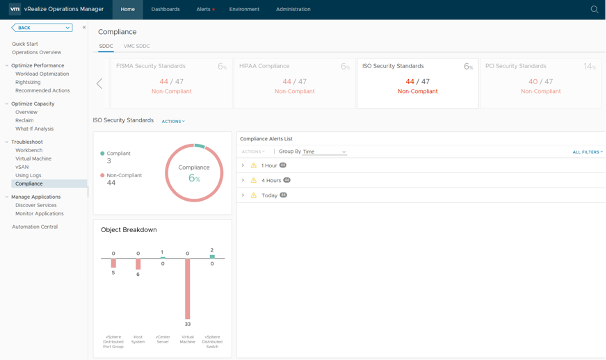Select Compliance in sidebar
This screenshot has height=360, width=606.
click(49, 184)
